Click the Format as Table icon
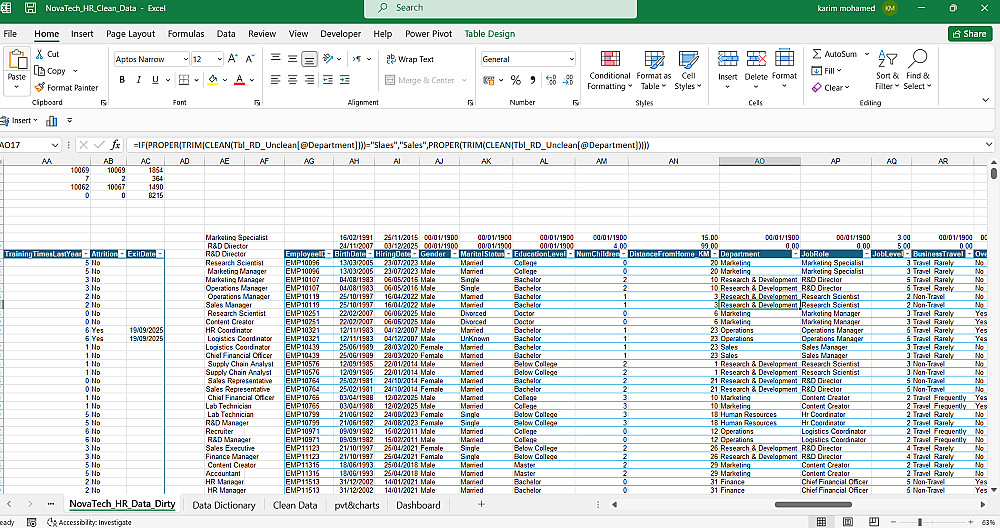This screenshot has height=528, width=1000. (654, 68)
